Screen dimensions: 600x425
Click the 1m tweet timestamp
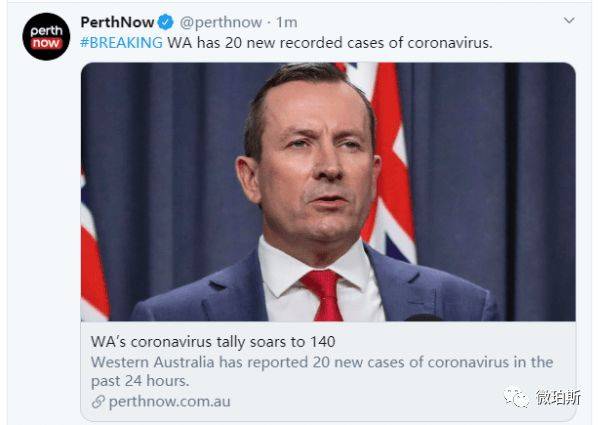coord(287,22)
